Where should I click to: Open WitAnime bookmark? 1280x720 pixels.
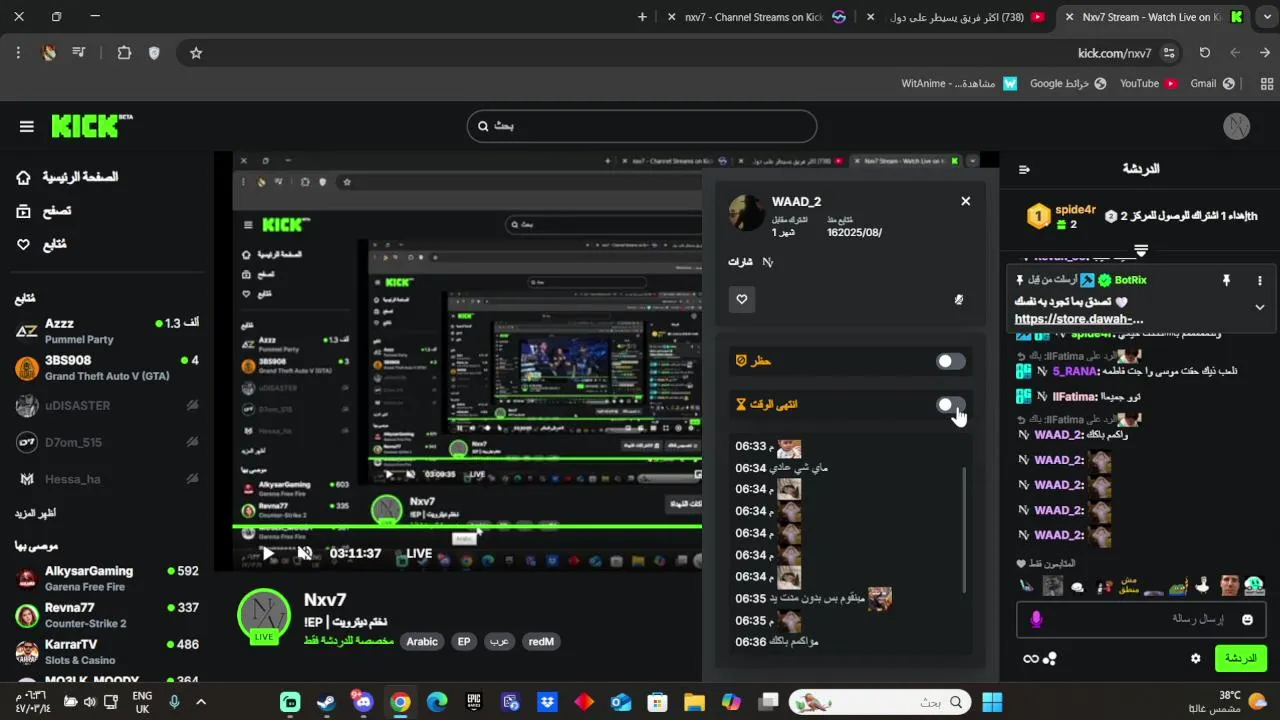[x=959, y=83]
